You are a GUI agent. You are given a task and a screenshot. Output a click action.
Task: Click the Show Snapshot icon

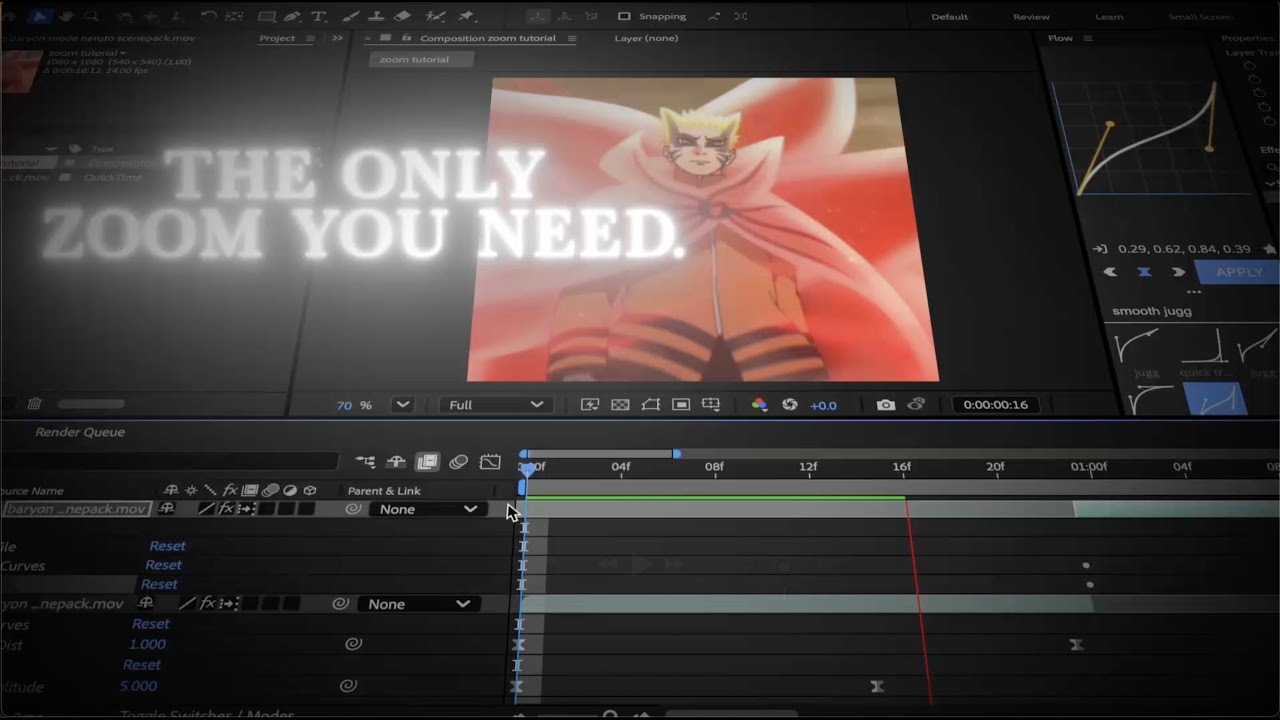click(x=916, y=405)
